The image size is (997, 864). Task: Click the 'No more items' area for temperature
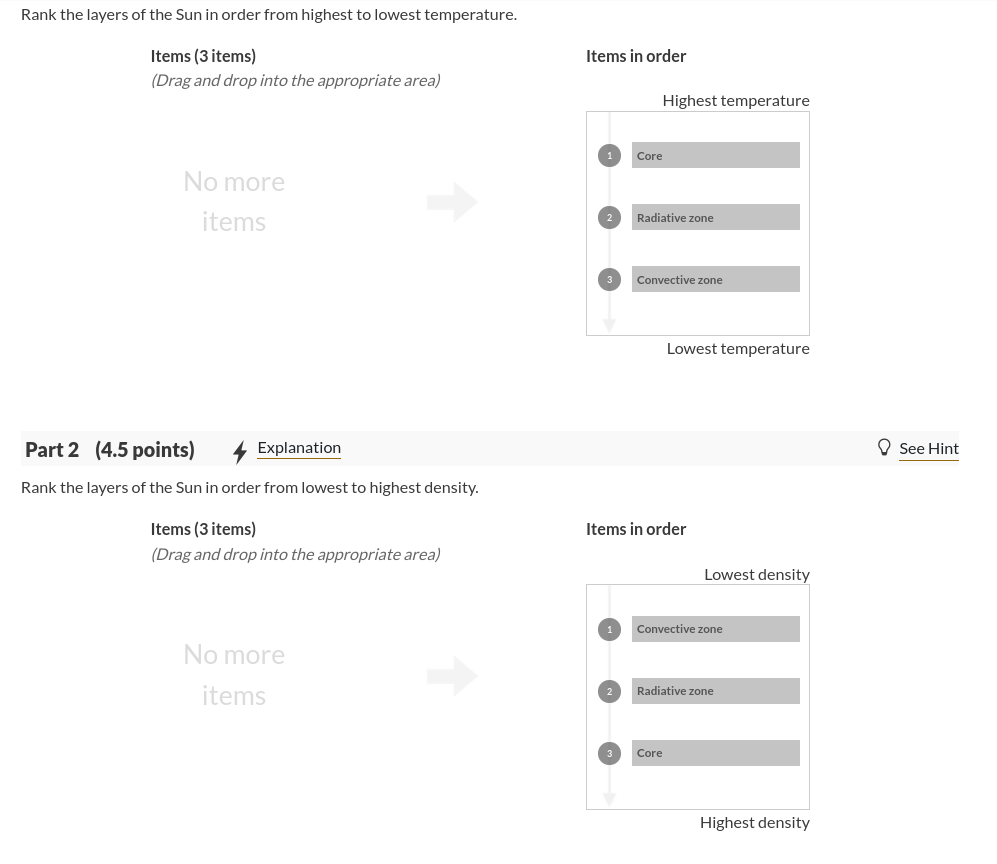tap(234, 201)
